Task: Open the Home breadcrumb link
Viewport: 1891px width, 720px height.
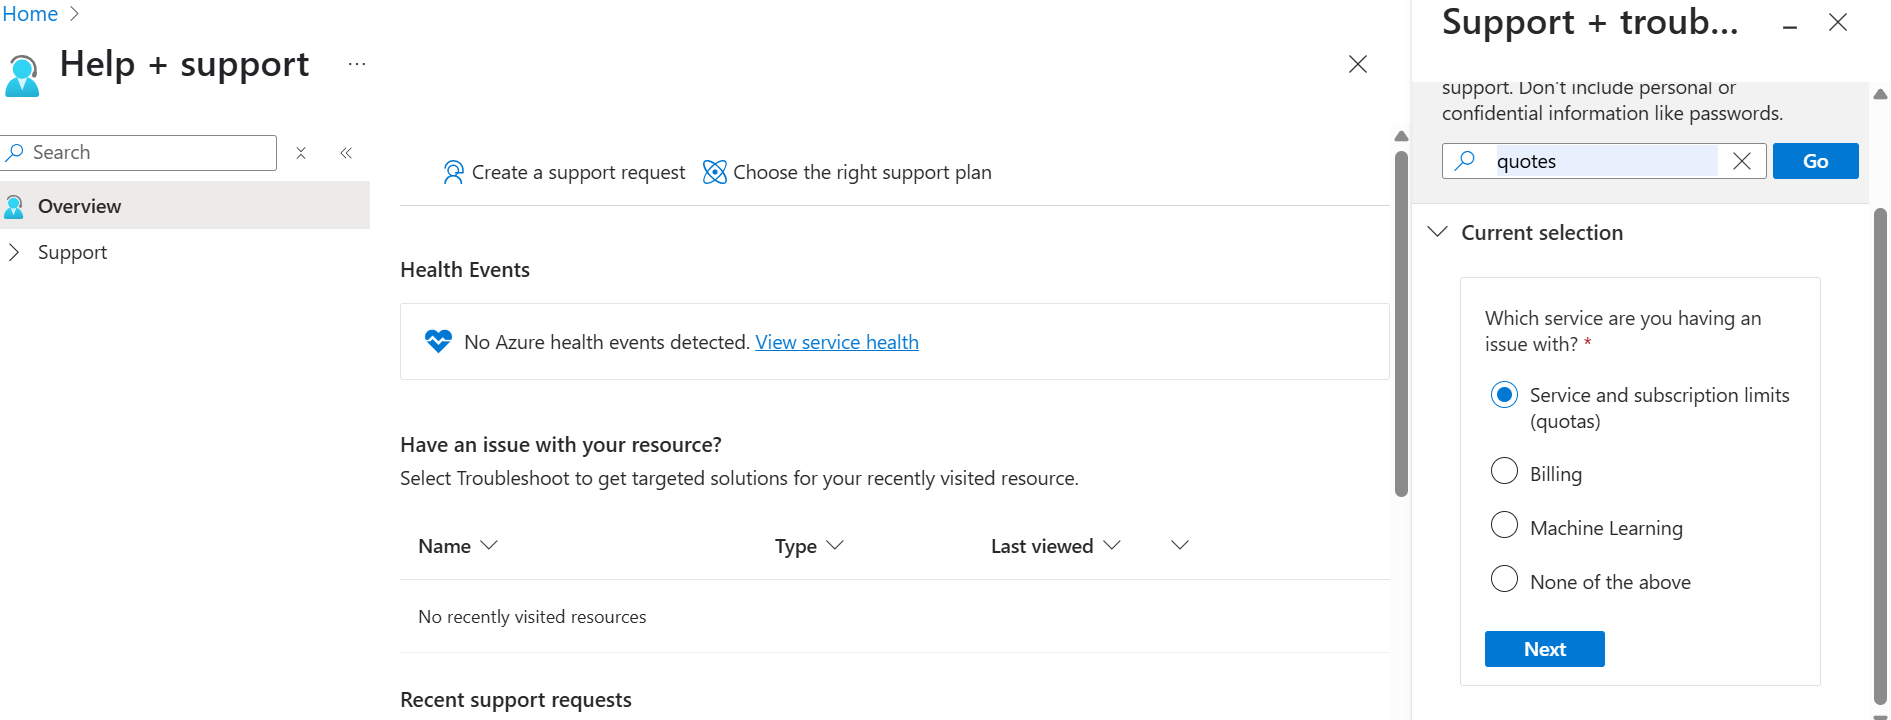Action: tap(30, 14)
